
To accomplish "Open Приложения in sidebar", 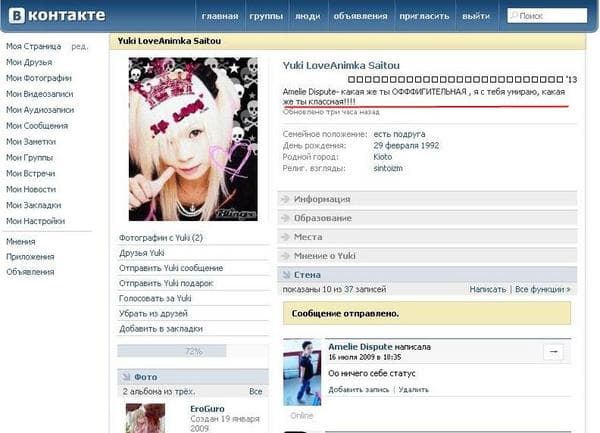I will pyautogui.click(x=30, y=257).
